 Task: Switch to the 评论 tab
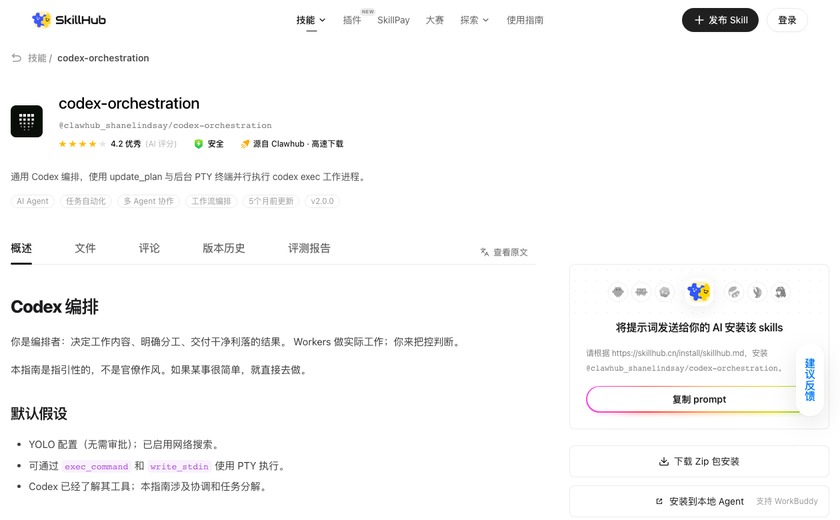click(149, 248)
